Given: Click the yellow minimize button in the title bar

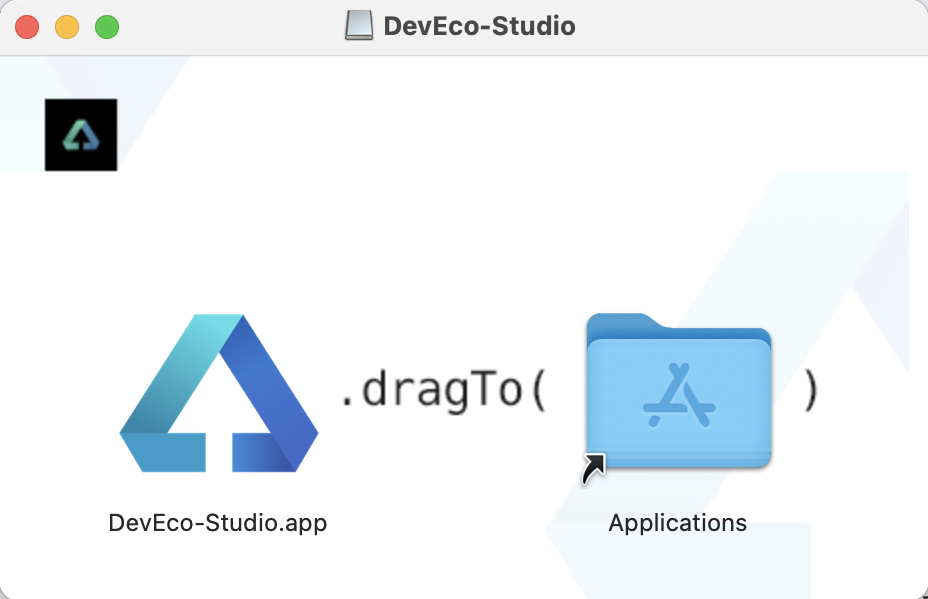Looking at the screenshot, I should 66,26.
